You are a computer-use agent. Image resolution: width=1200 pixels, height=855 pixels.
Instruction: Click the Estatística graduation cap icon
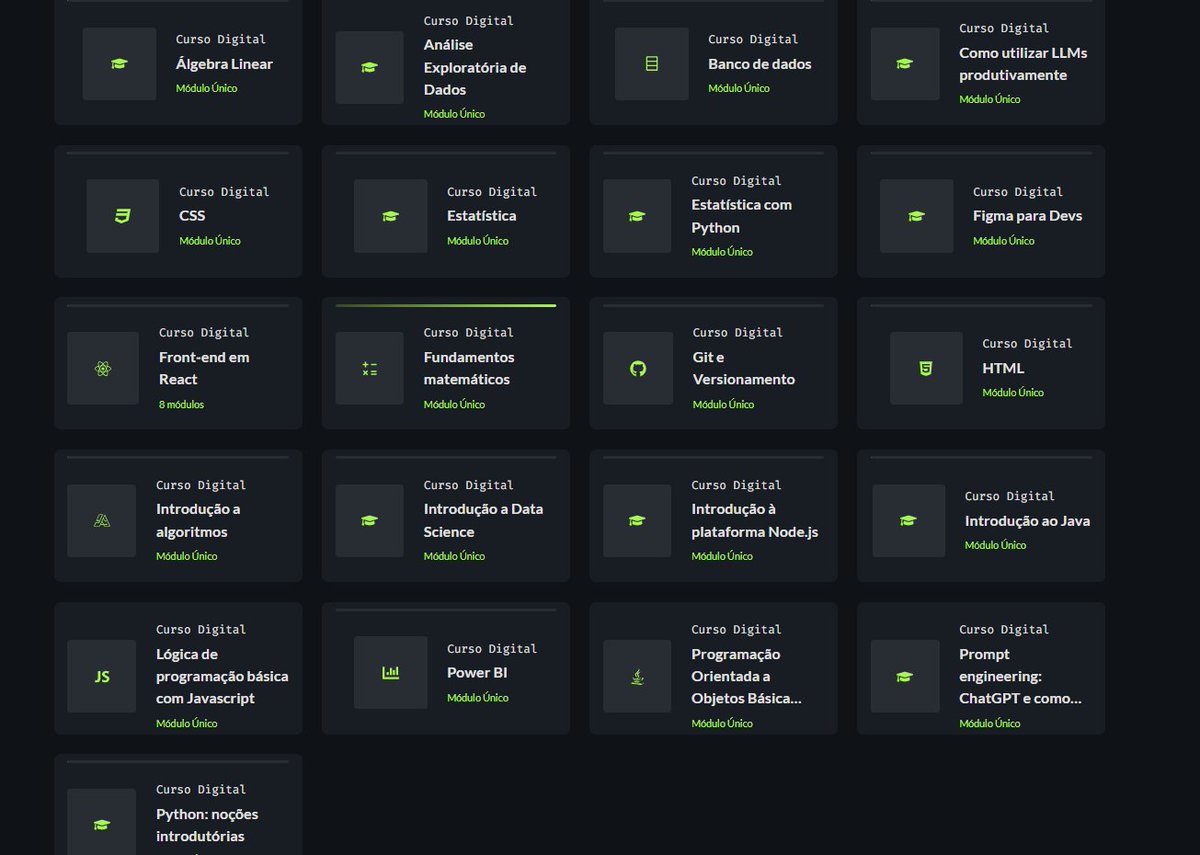390,216
